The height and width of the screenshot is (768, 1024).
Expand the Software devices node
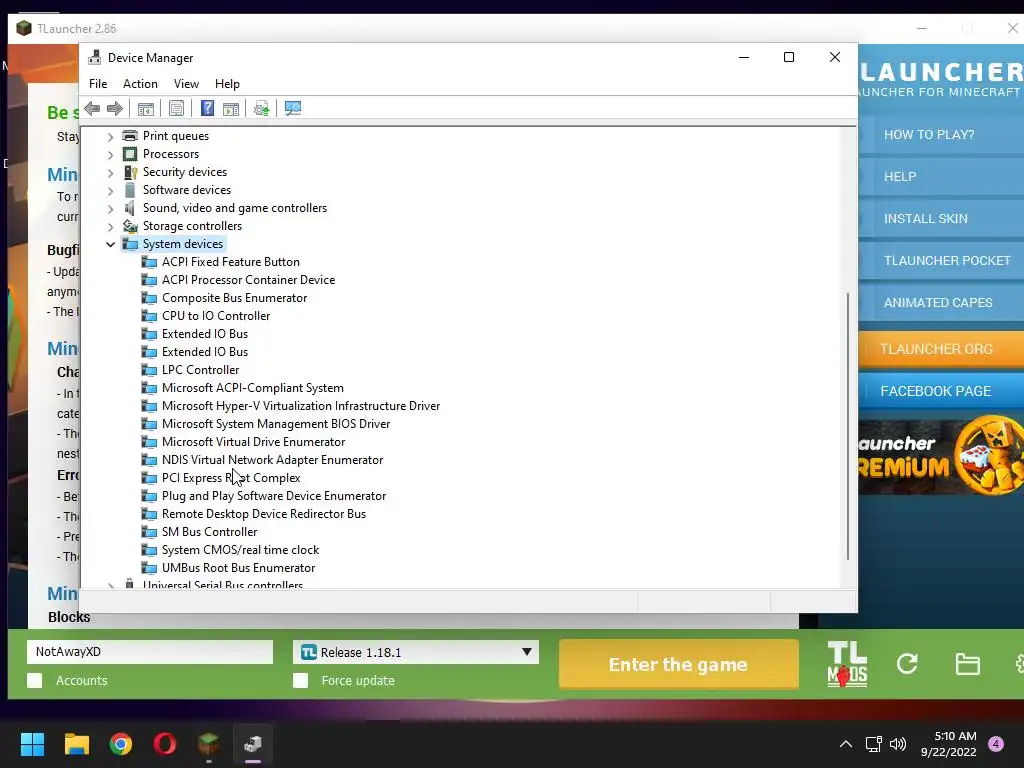click(x=110, y=191)
